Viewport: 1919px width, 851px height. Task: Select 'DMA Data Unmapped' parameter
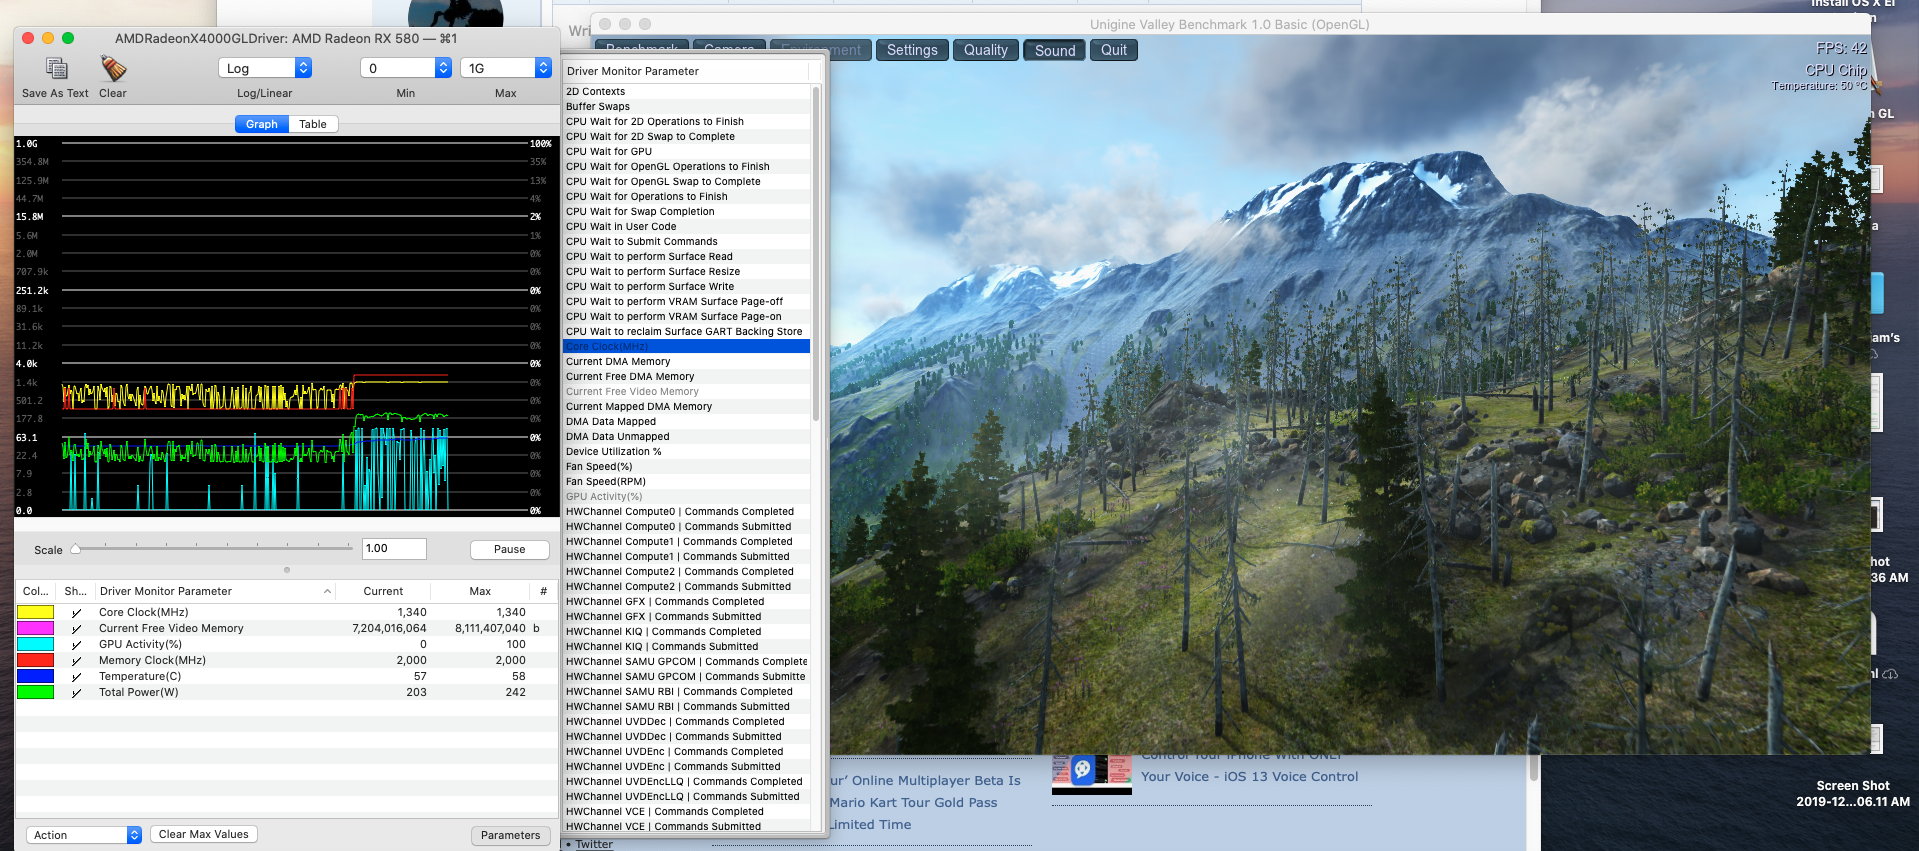pos(686,436)
